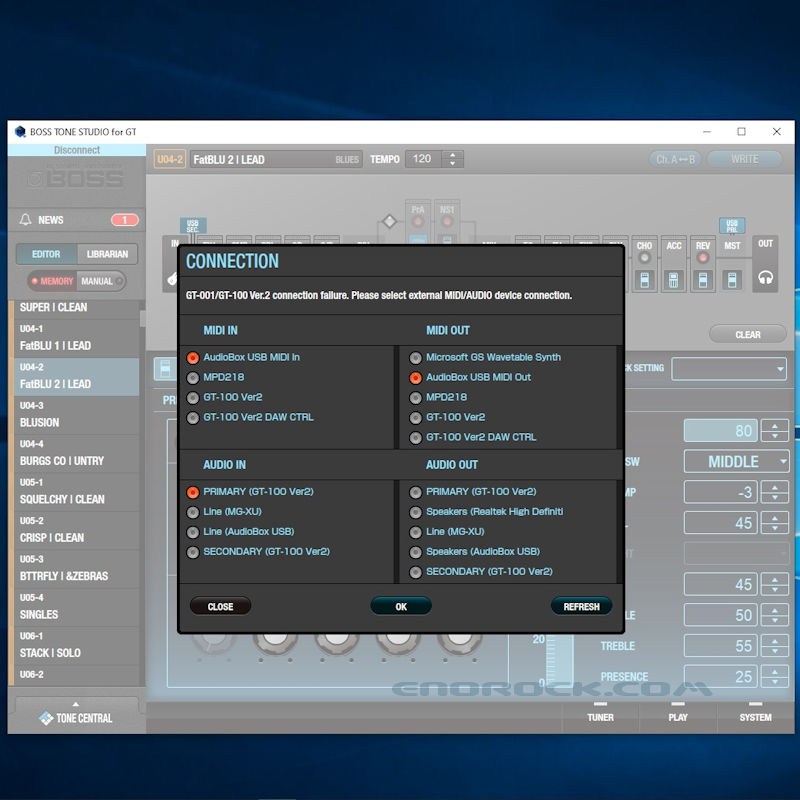Switch to the LIBRARIAN tab
The width and height of the screenshot is (800, 800).
tap(108, 255)
